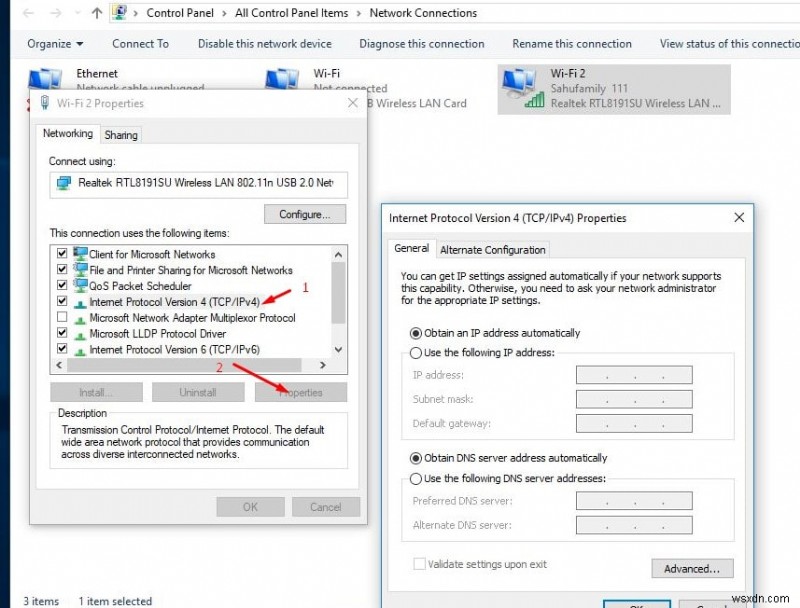Screen dimensions: 800x608
Task: Select Use the following IP address
Action: (416, 353)
